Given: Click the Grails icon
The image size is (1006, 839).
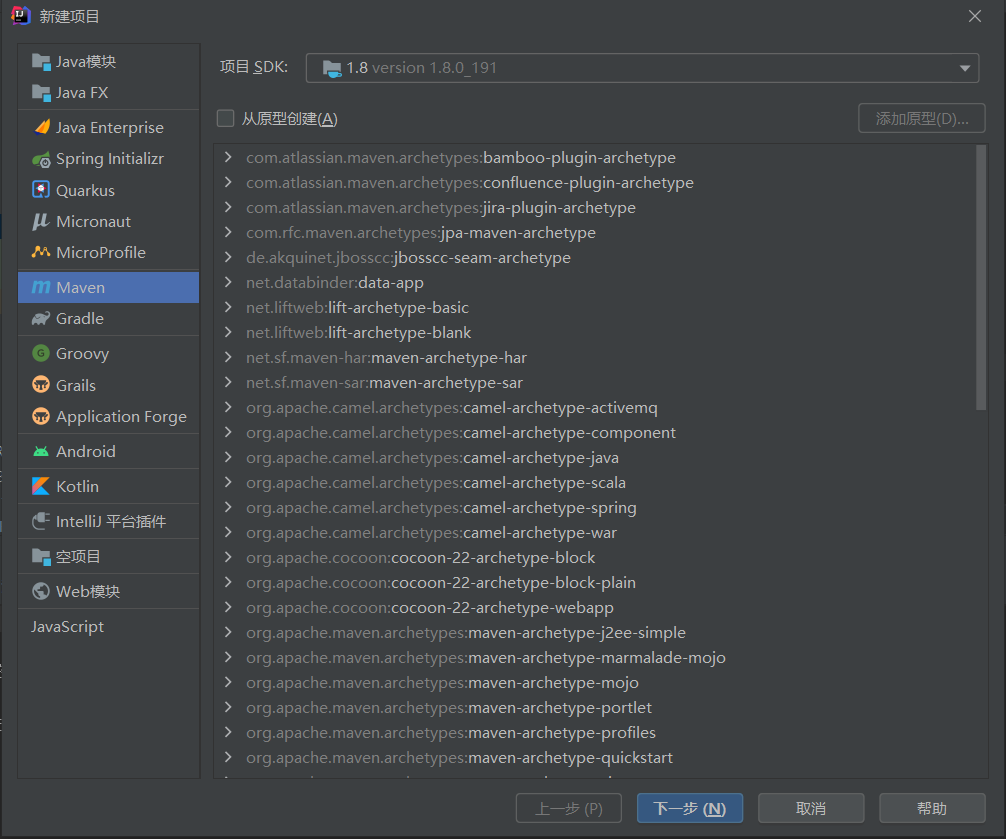Looking at the screenshot, I should coord(41,385).
